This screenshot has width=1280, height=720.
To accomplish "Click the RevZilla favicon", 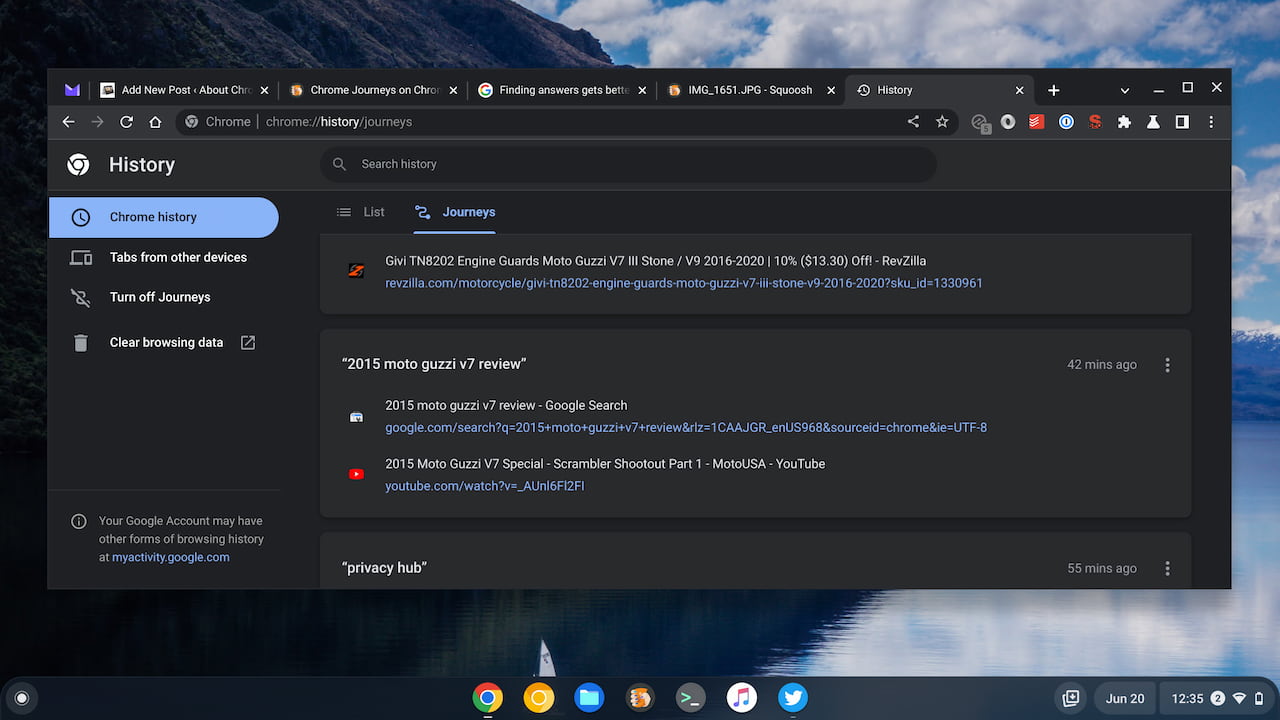I will (x=356, y=271).
